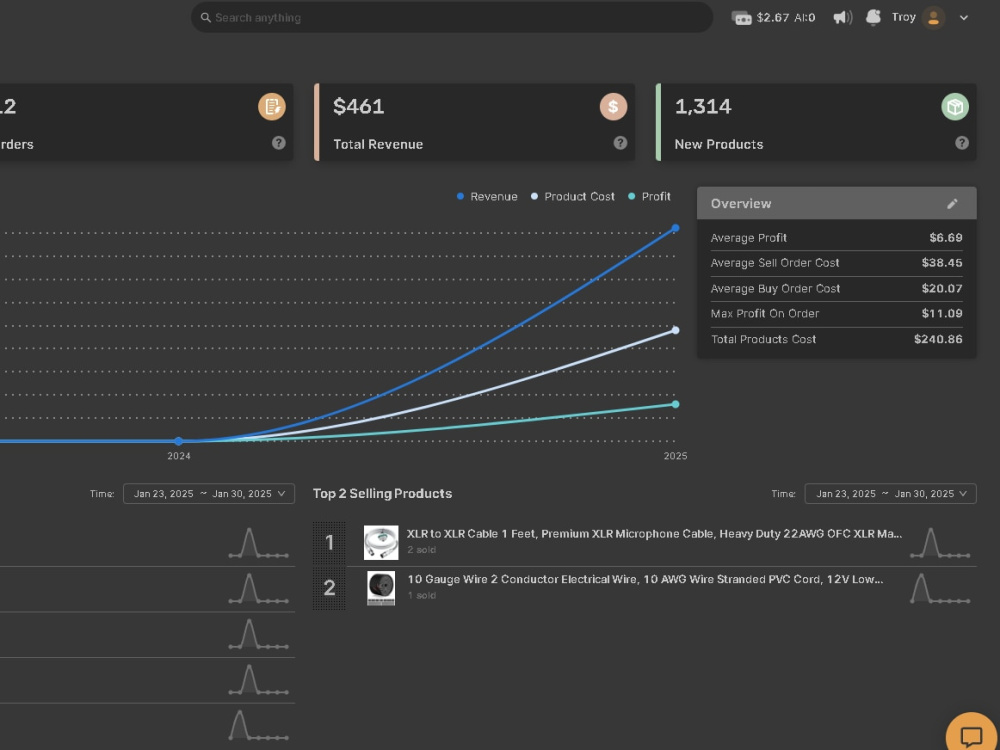Open help for New Products card
The image size is (1000, 750).
pos(962,143)
